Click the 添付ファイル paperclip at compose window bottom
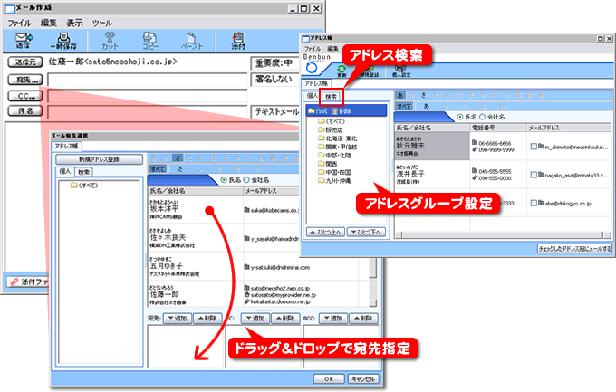The height and width of the screenshot is (392, 616). click(x=15, y=282)
